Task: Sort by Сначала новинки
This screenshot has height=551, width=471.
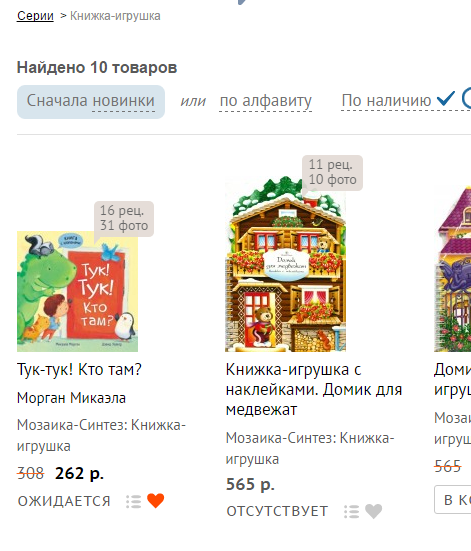Action: (91, 101)
